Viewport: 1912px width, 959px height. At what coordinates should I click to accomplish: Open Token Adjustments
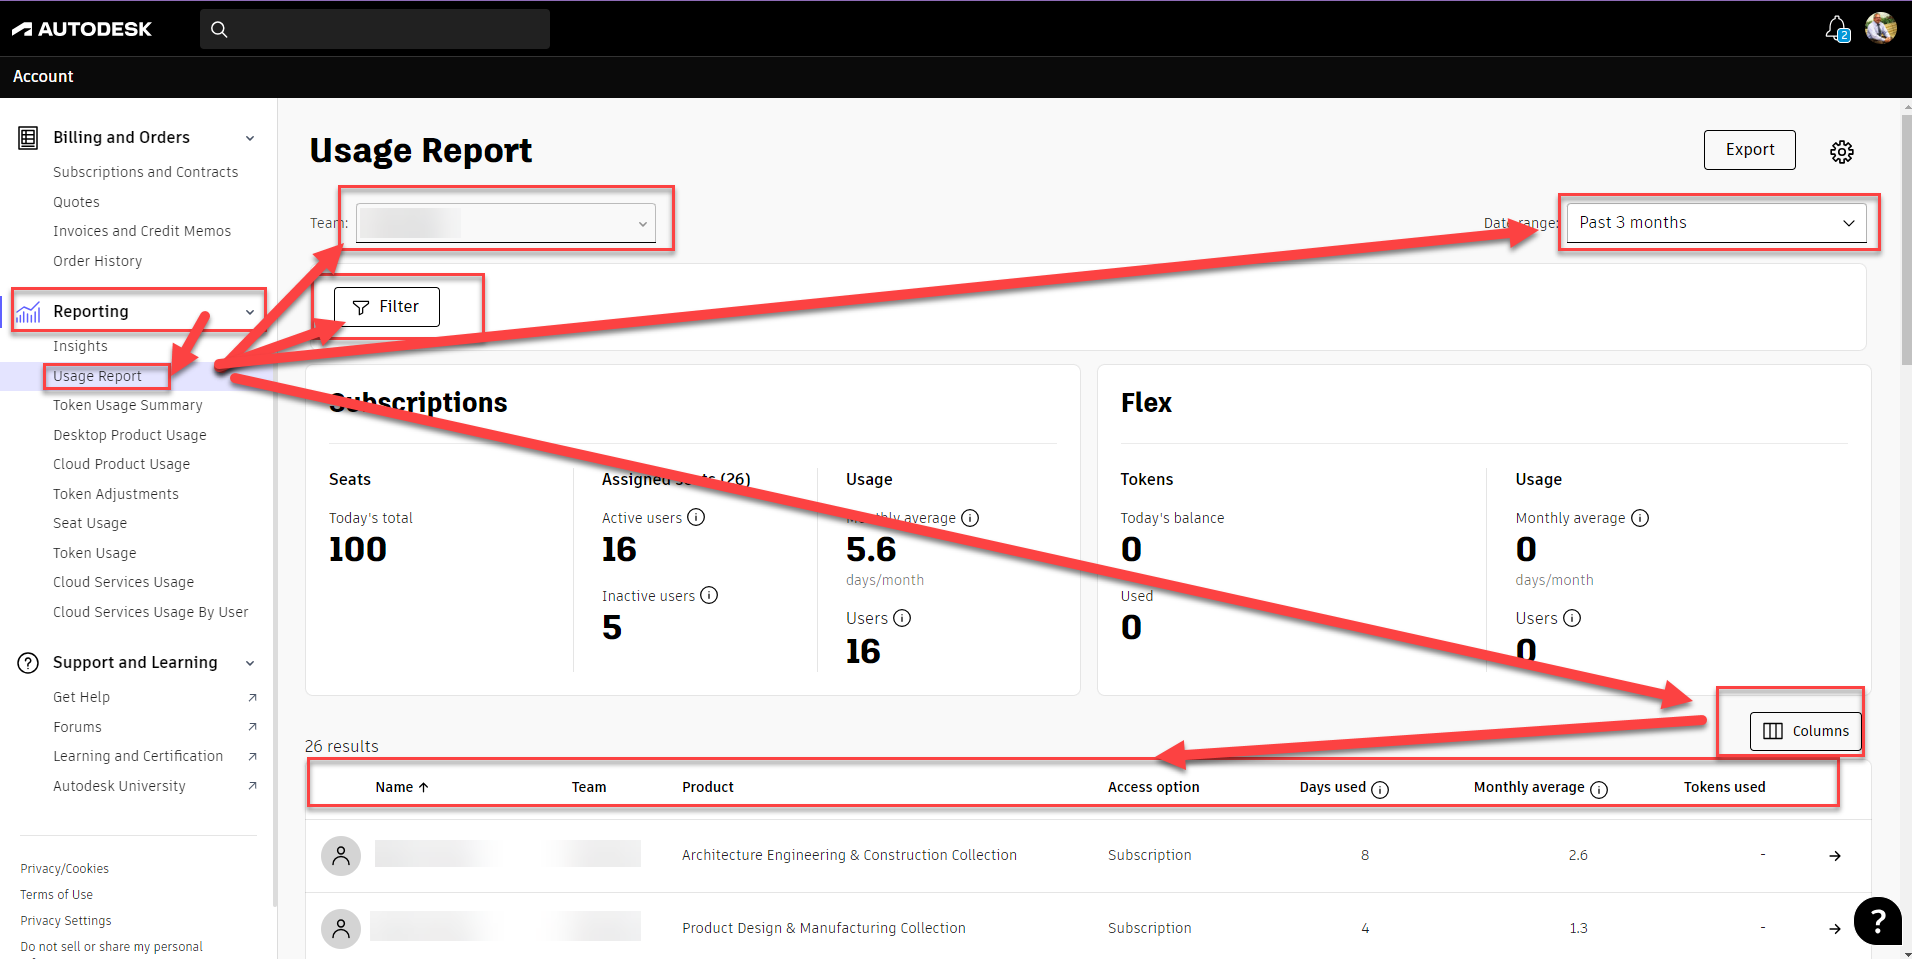[x=116, y=494]
